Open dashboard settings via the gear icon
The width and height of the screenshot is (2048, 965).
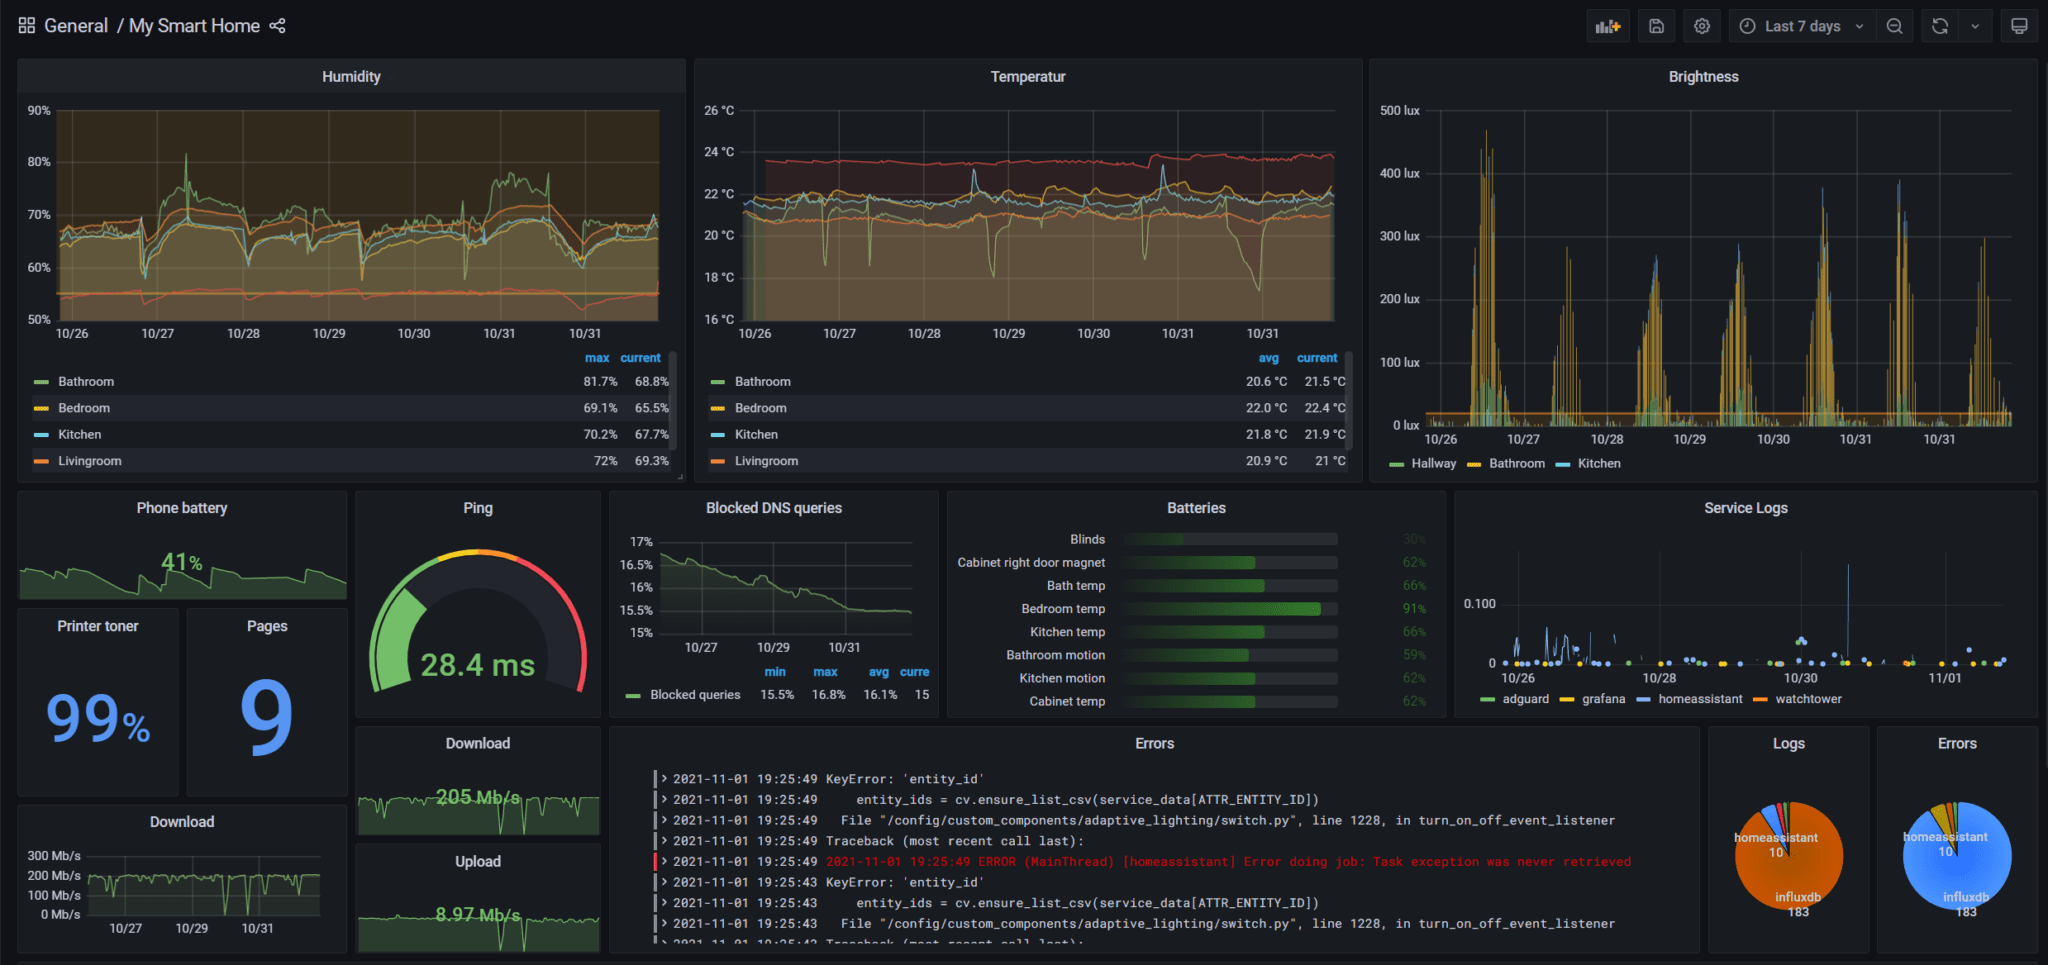(x=1701, y=25)
